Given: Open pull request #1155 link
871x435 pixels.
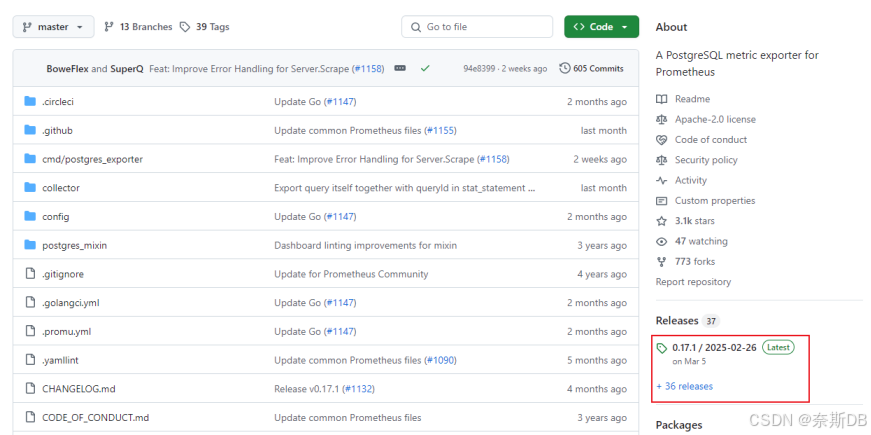Looking at the screenshot, I should click(x=440, y=131).
